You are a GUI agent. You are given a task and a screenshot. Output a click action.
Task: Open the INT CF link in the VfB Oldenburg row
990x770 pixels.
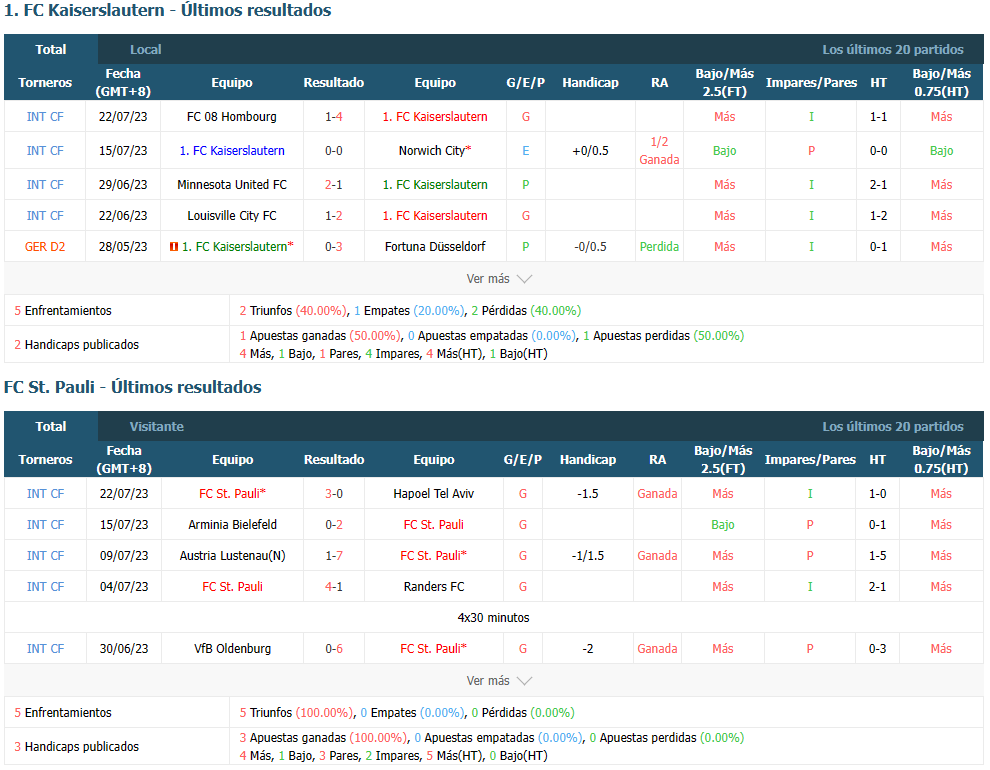coord(45,648)
